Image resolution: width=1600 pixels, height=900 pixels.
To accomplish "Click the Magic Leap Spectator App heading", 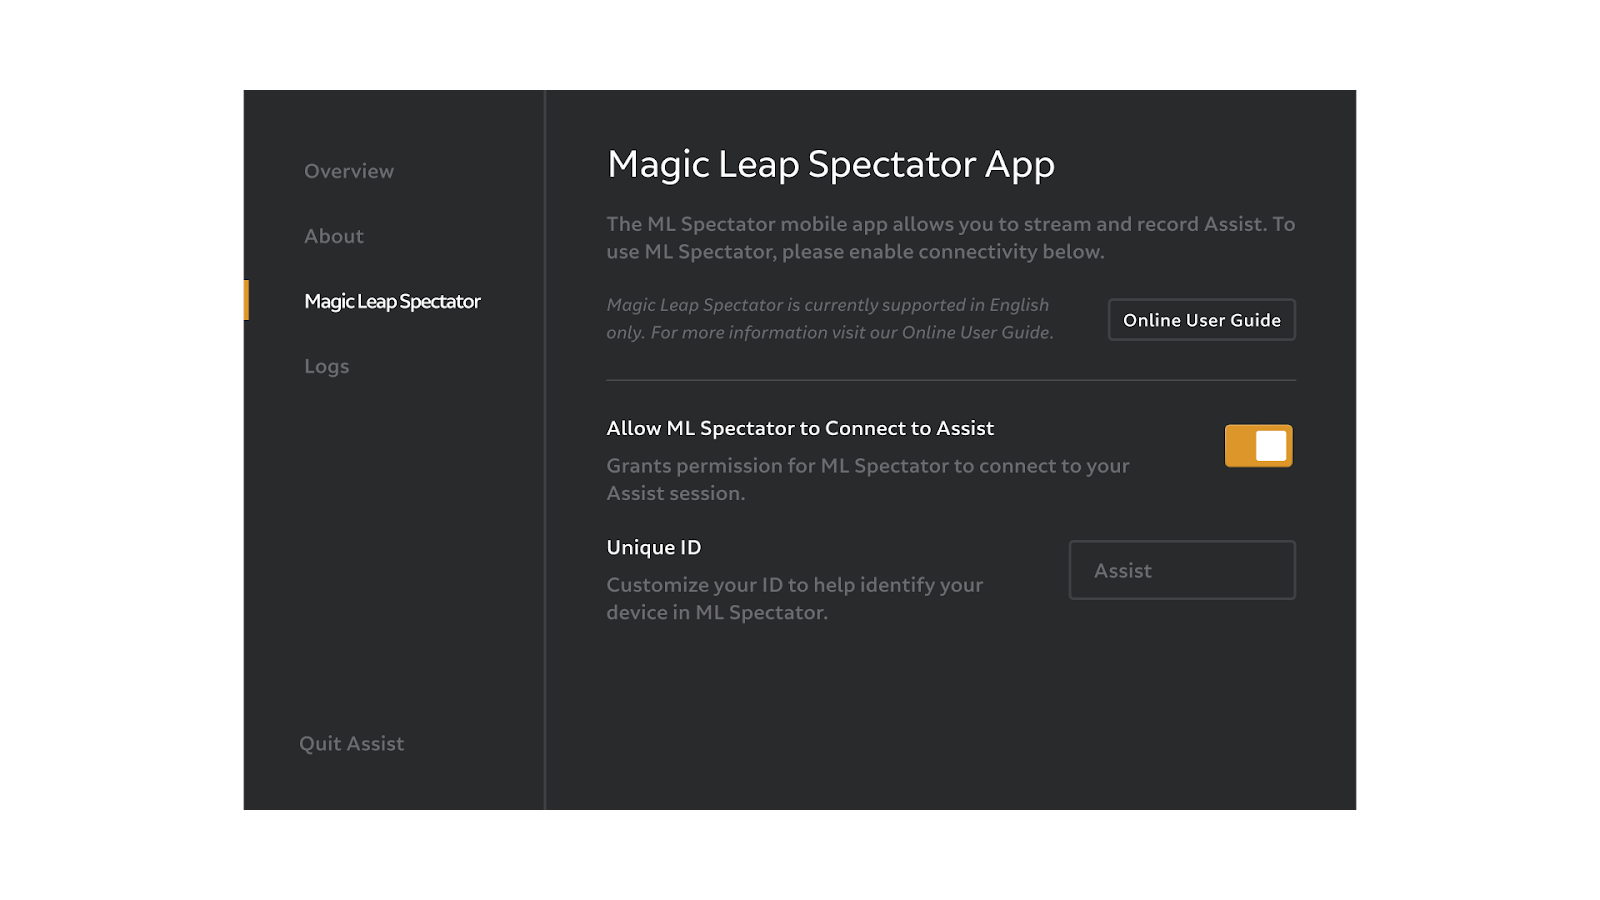I will tap(831, 164).
